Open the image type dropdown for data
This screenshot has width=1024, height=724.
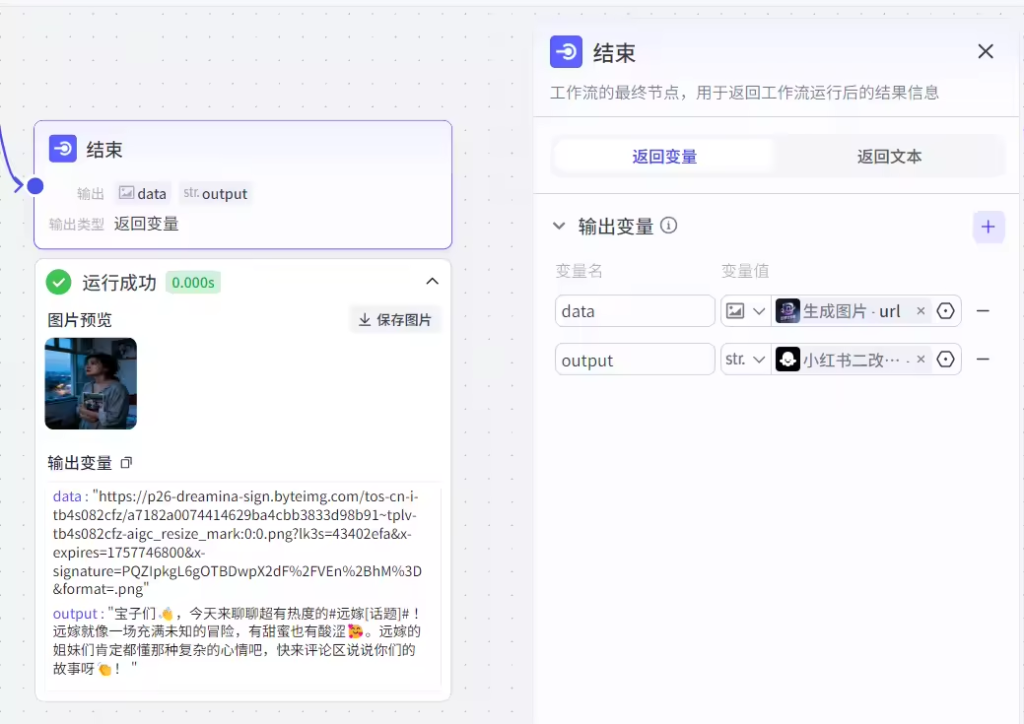745,311
